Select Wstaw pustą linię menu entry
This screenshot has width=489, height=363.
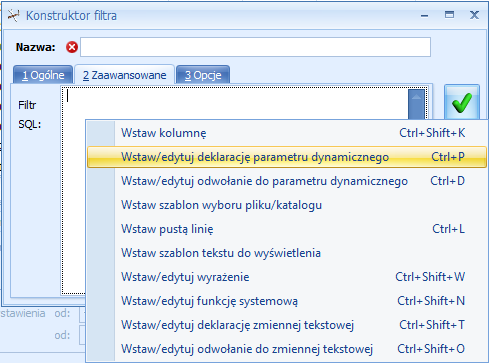287,229
